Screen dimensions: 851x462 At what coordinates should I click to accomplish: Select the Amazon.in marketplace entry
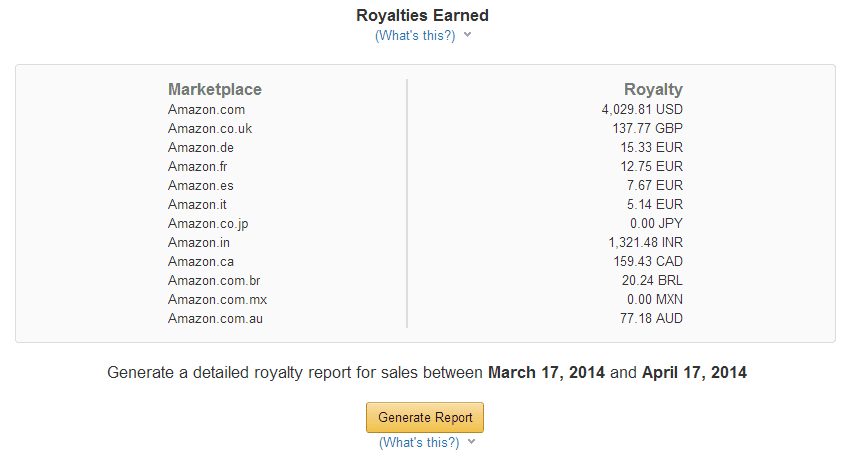coord(199,243)
